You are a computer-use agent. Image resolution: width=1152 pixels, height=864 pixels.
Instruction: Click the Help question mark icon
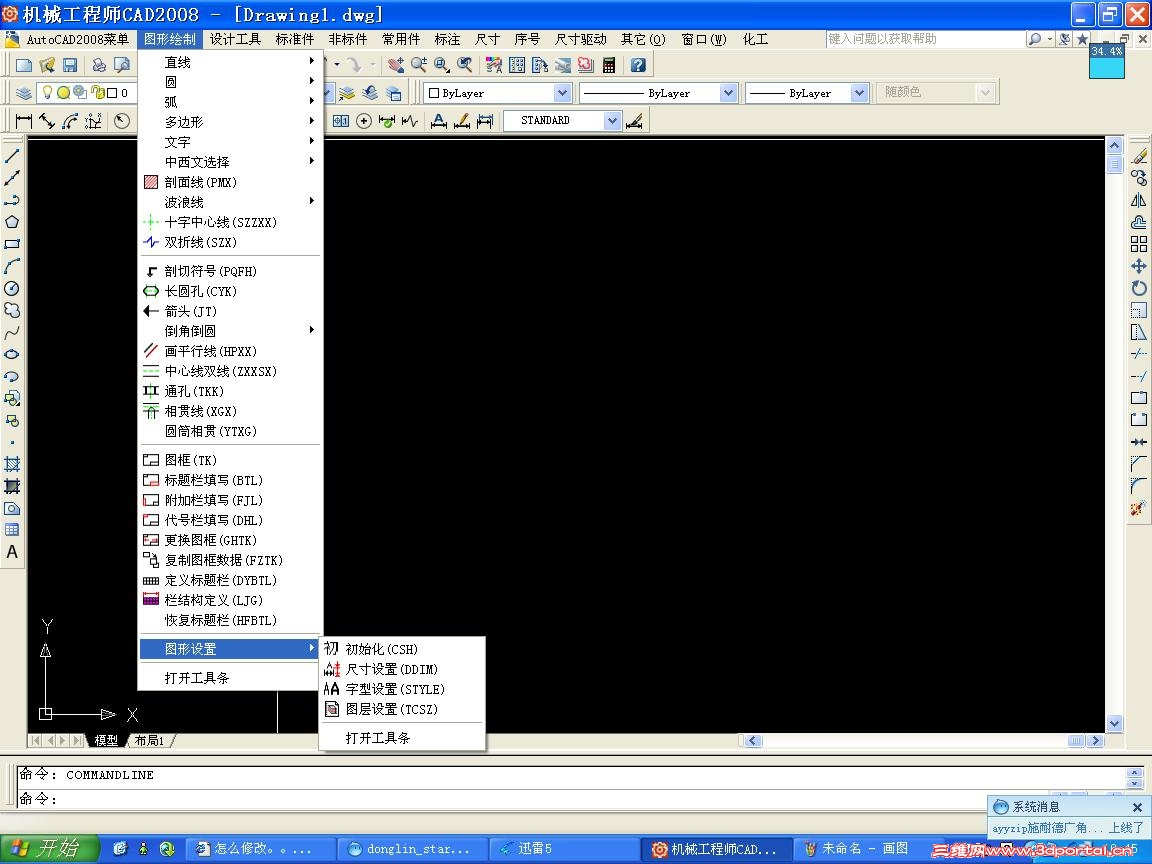[638, 65]
